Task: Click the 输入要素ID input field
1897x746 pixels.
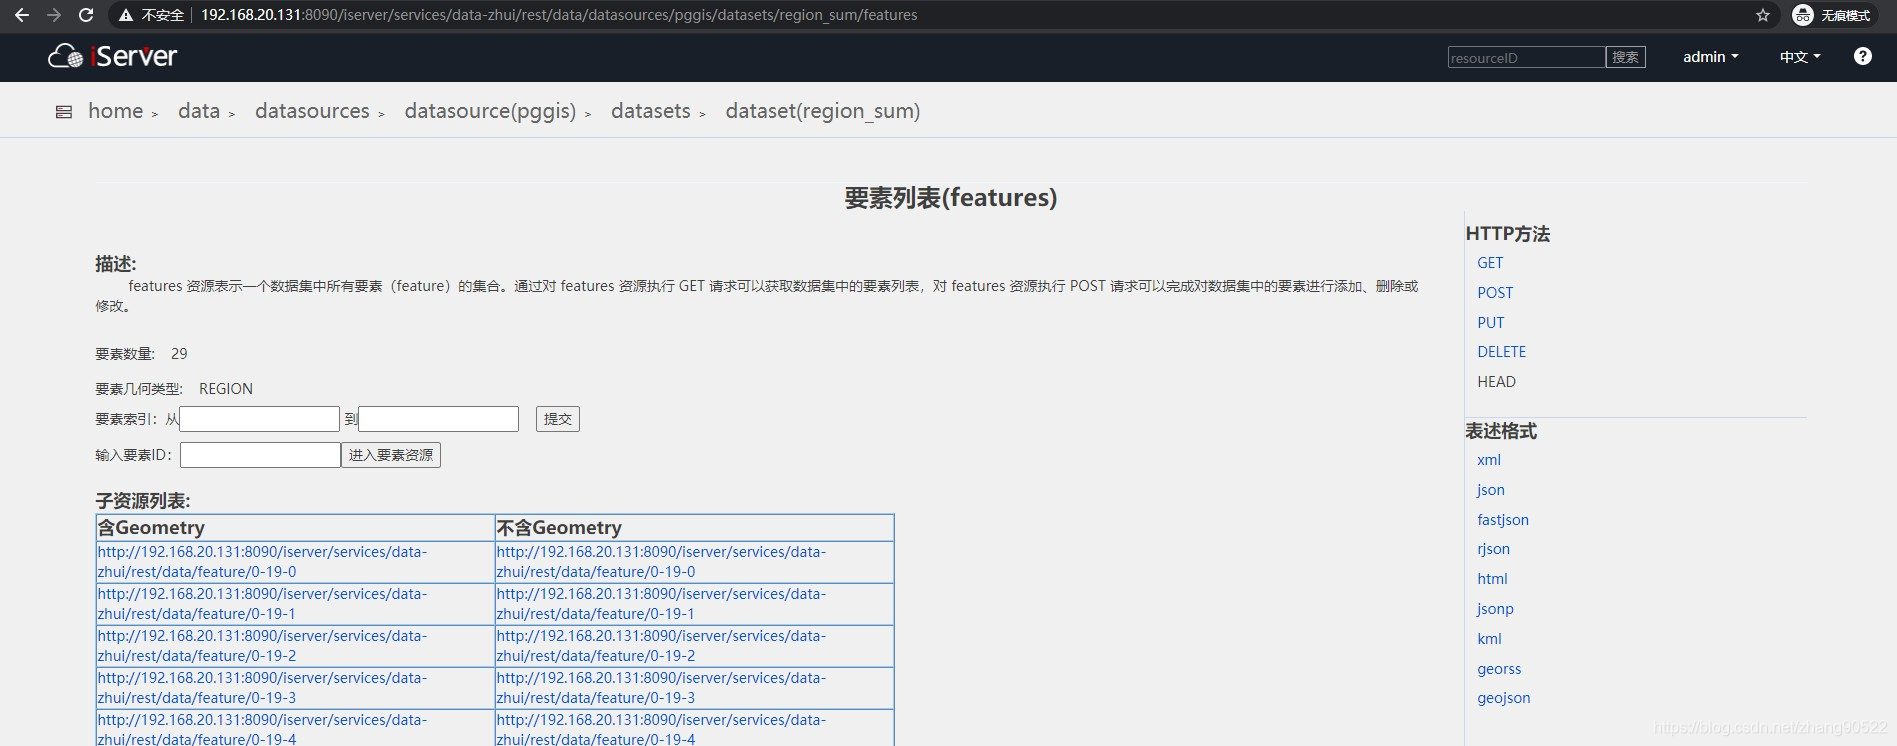Action: pyautogui.click(x=260, y=455)
